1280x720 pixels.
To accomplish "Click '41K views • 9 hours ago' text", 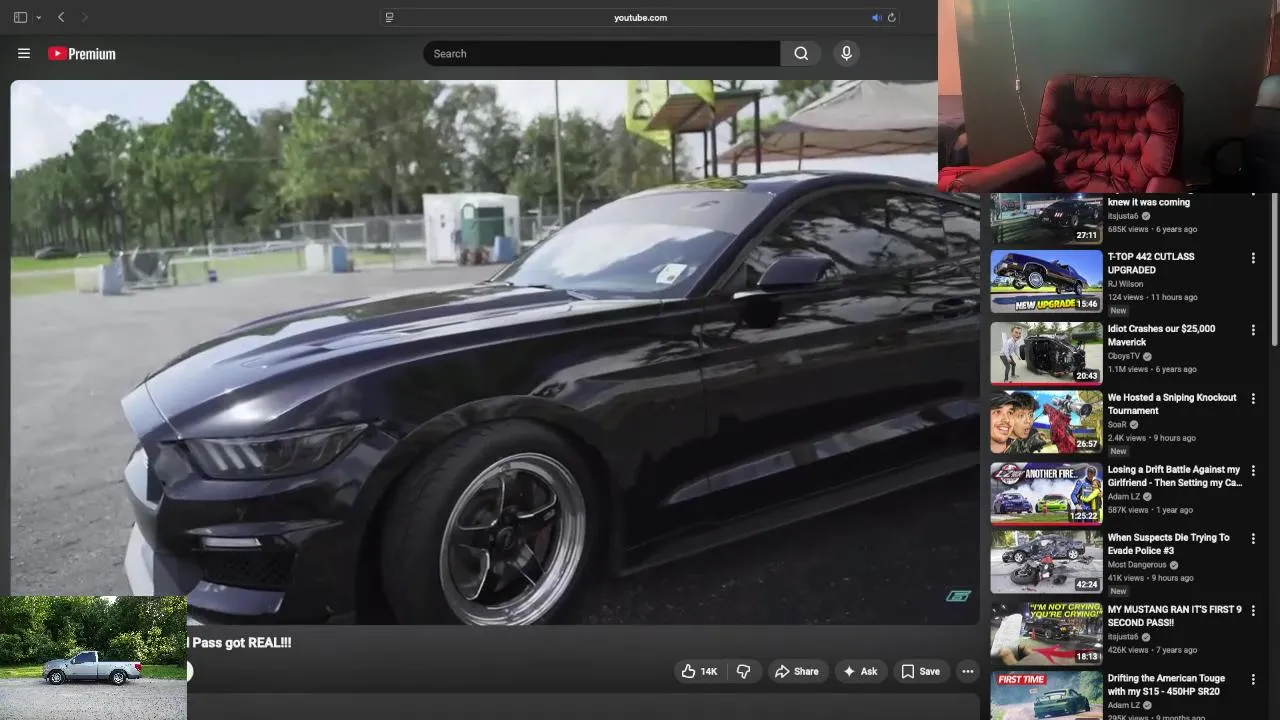I will point(1150,578).
